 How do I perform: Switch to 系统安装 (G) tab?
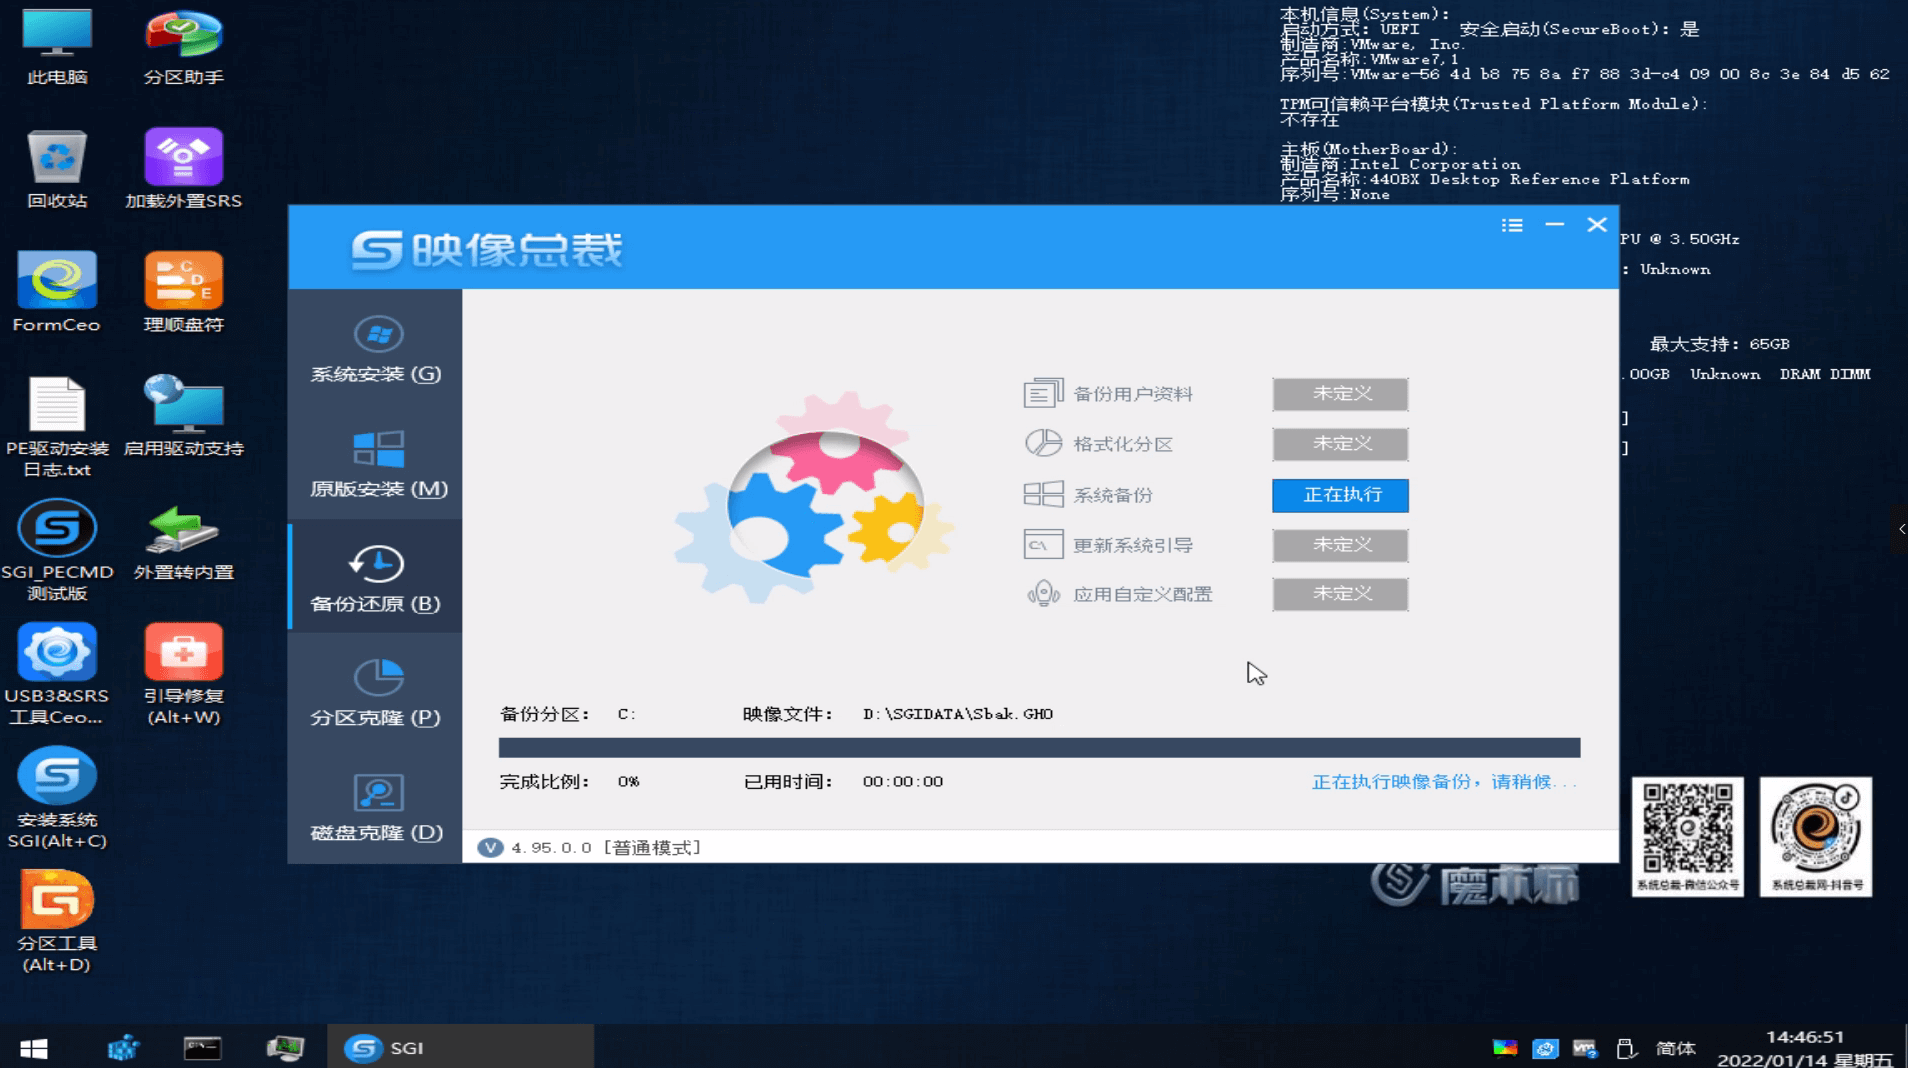coord(376,350)
